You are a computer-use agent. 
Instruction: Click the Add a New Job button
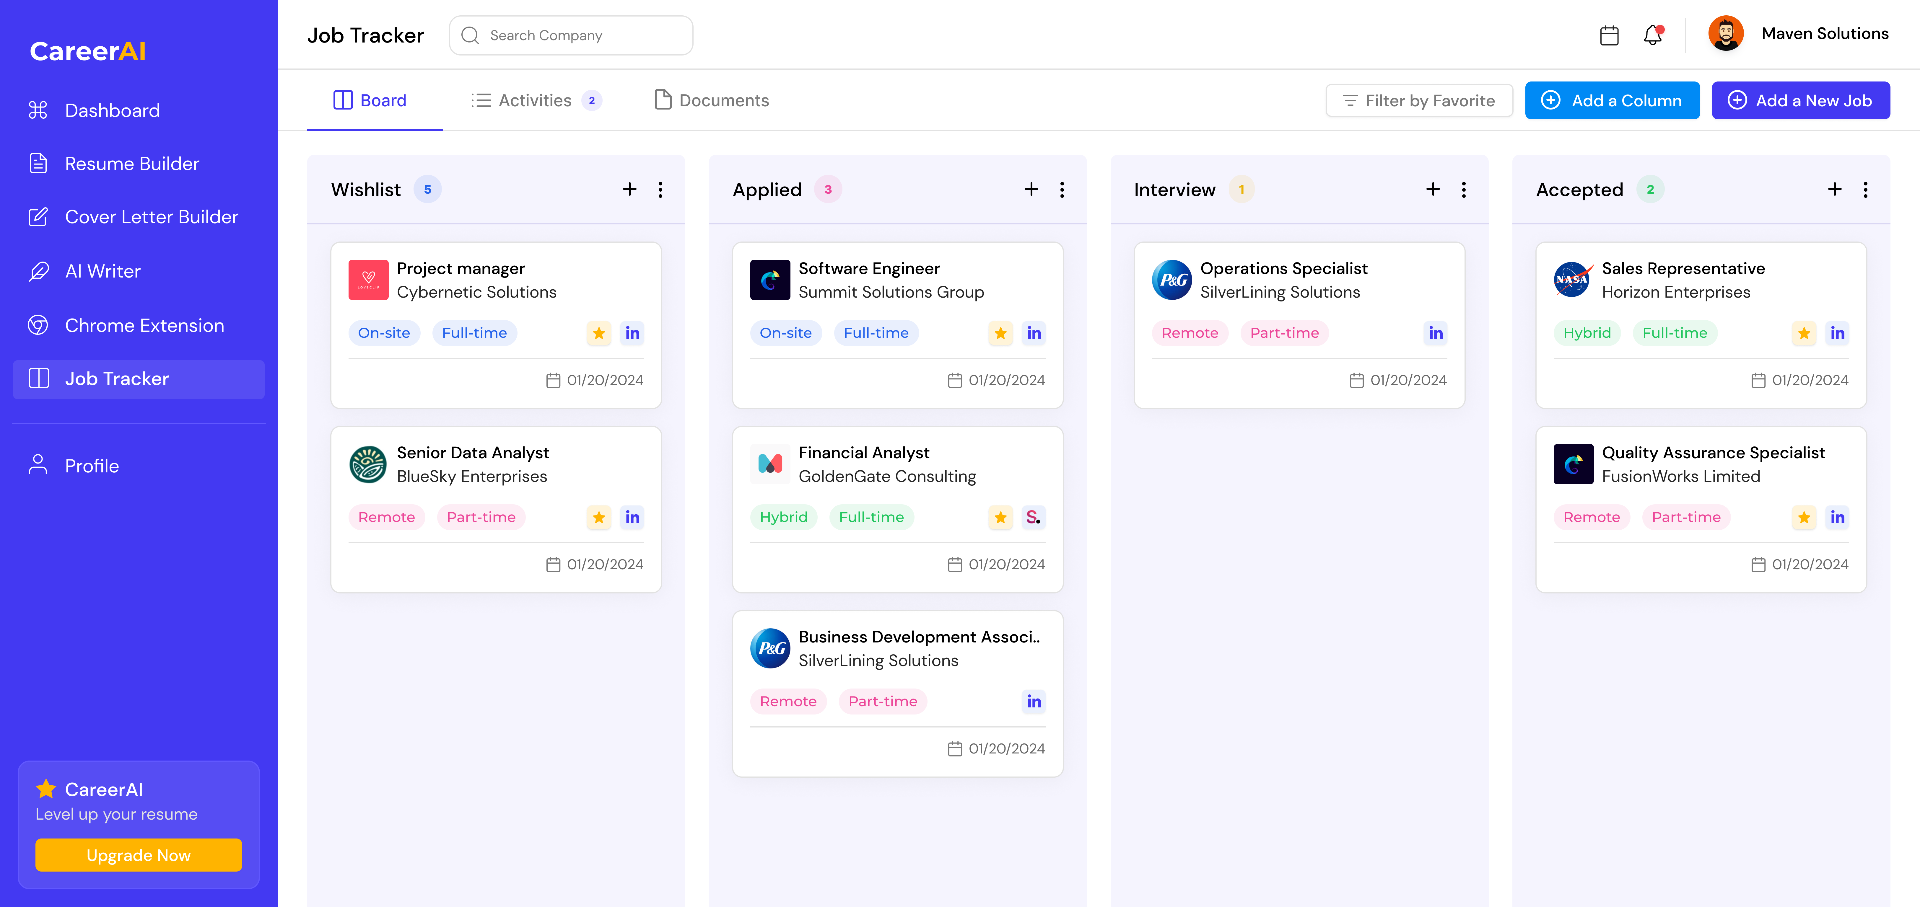tap(1800, 100)
